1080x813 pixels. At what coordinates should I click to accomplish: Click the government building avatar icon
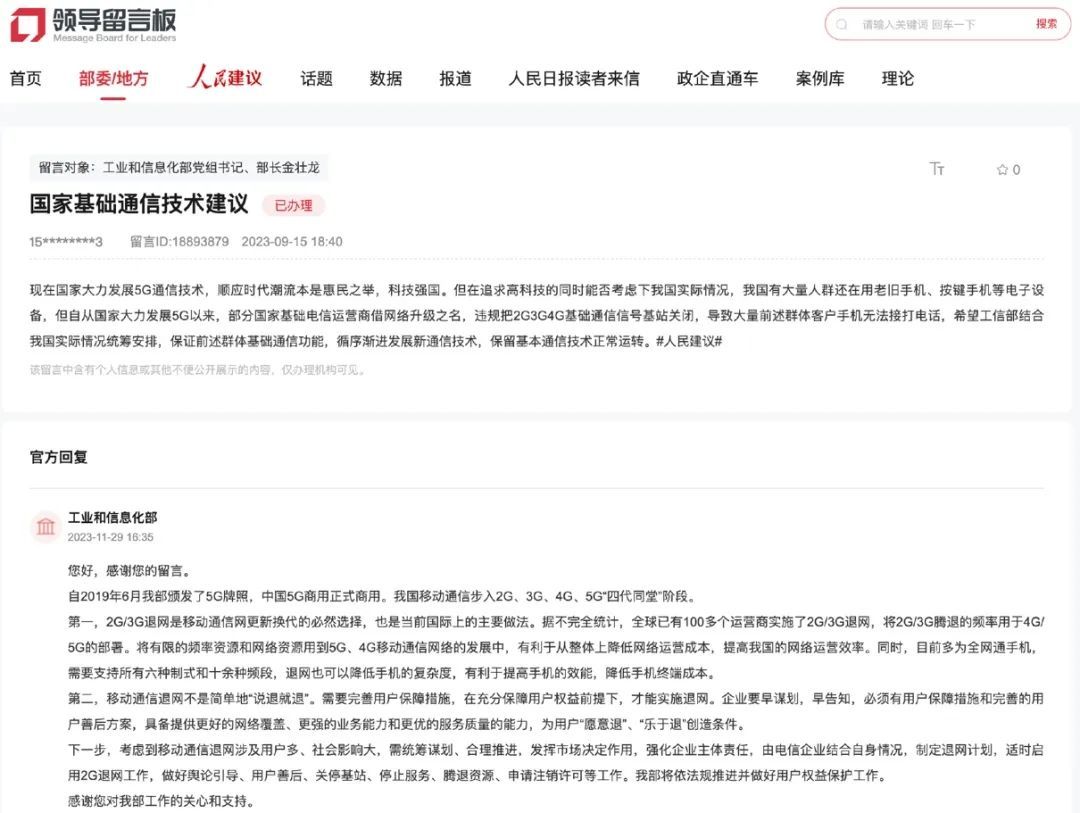coord(44,526)
